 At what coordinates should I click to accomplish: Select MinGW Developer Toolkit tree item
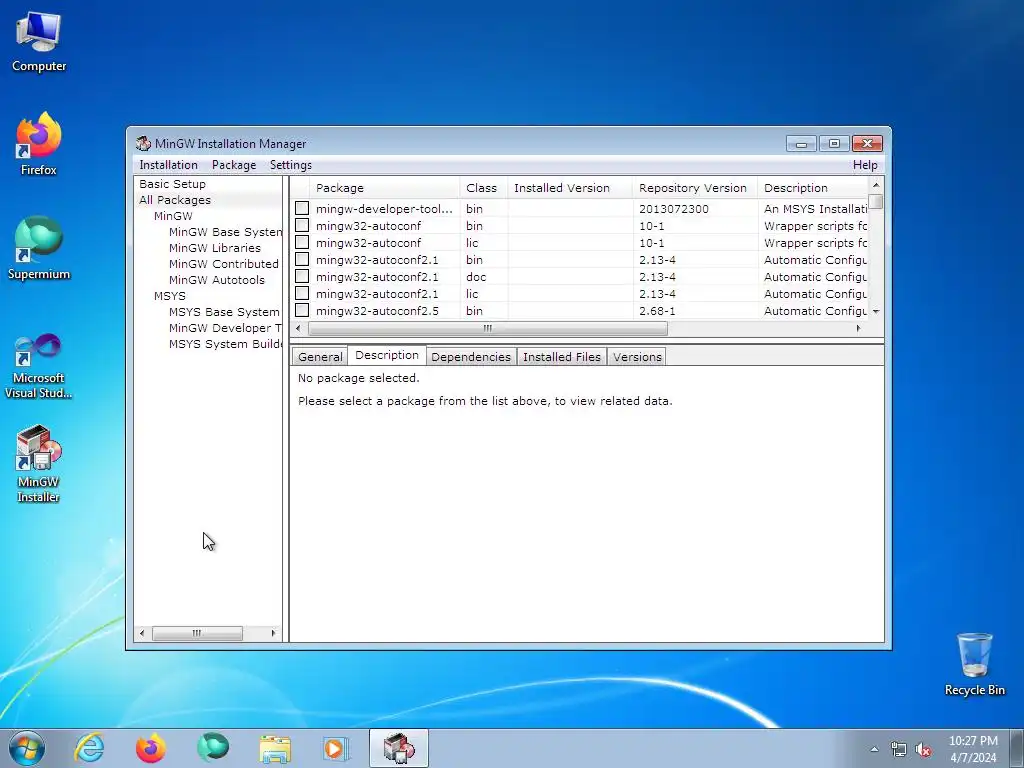pyautogui.click(x=225, y=328)
